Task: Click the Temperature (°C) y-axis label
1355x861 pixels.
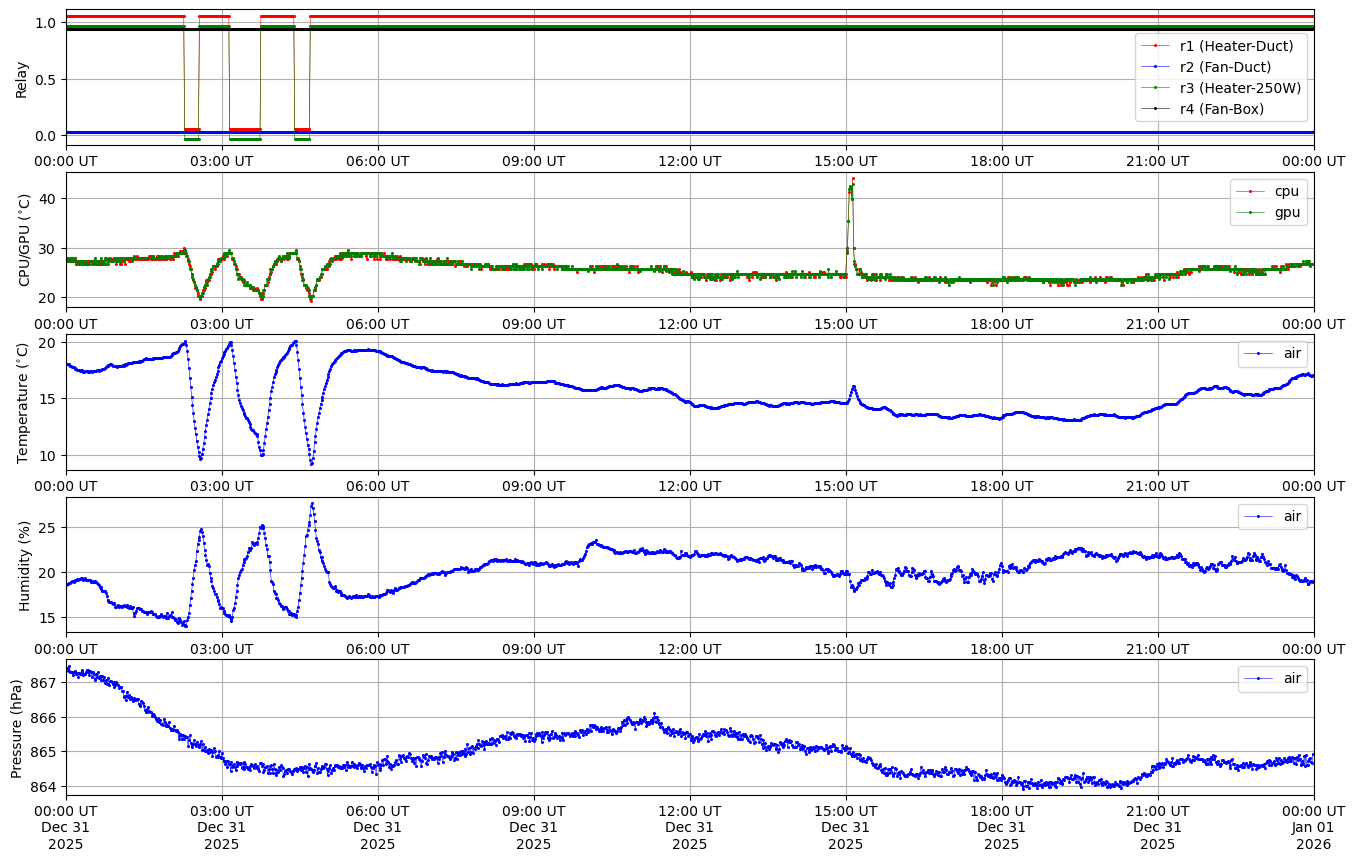Action: click(22, 402)
